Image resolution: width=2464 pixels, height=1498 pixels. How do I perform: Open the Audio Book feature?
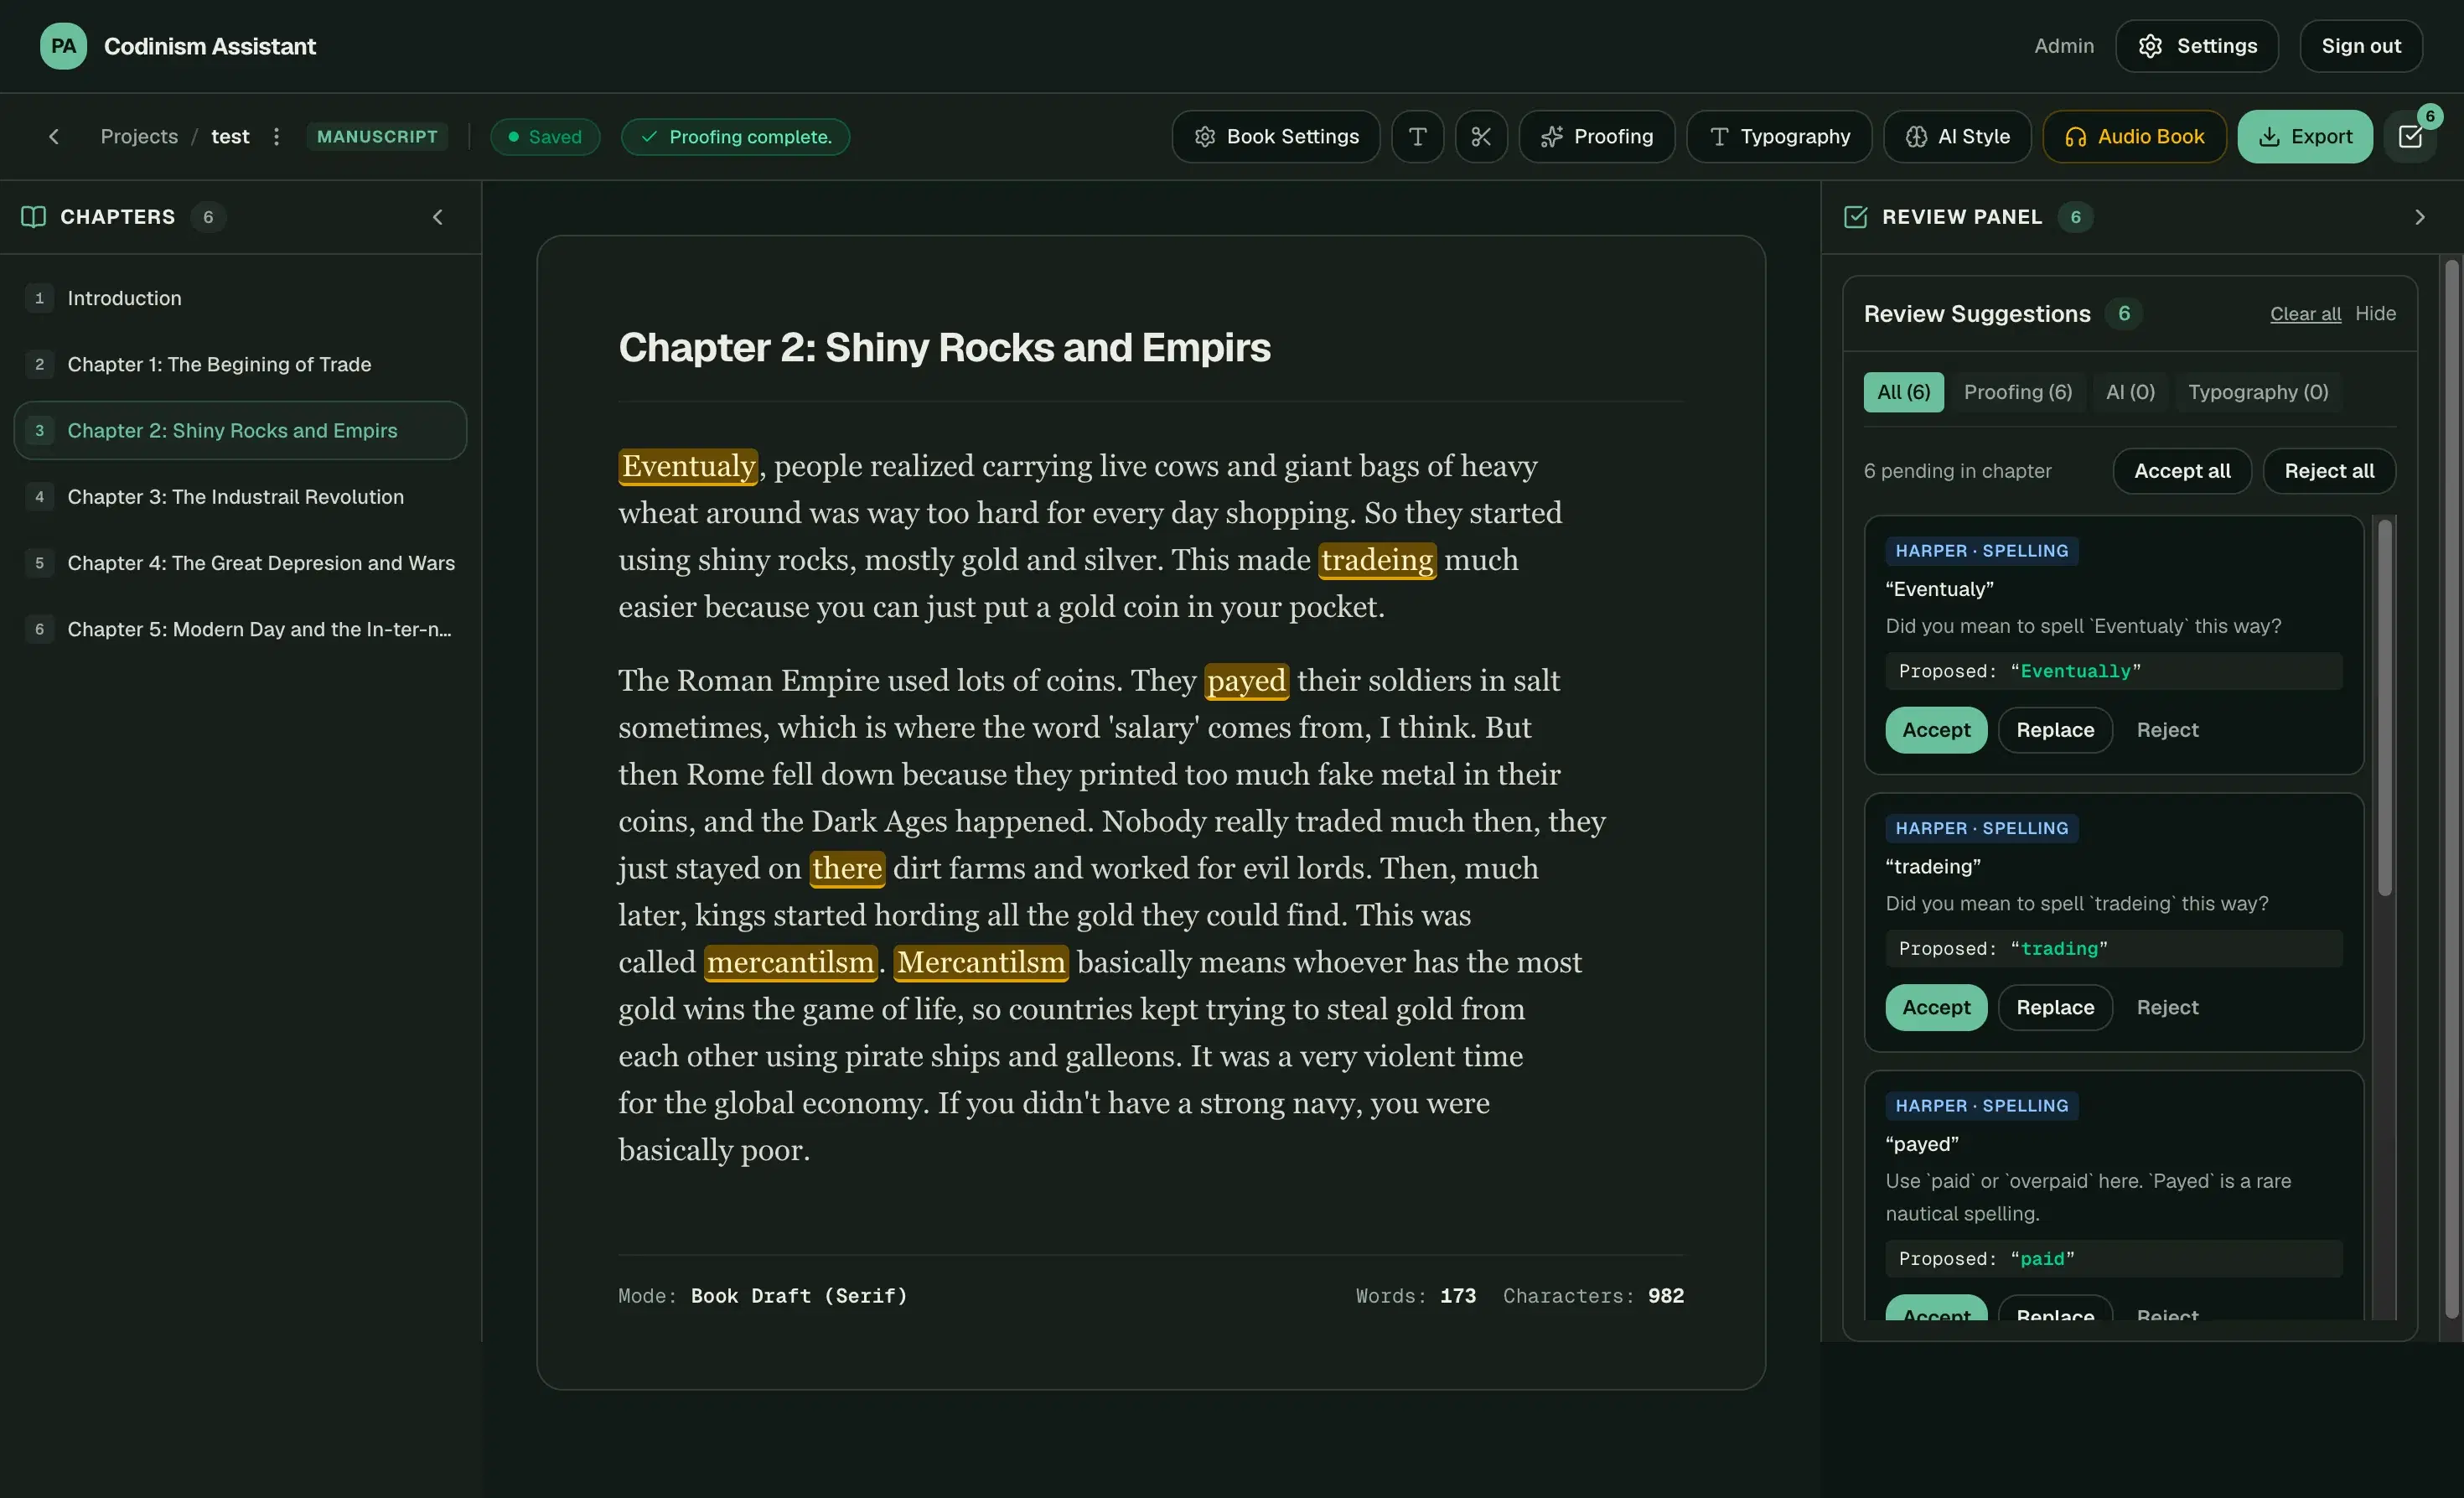click(2133, 136)
